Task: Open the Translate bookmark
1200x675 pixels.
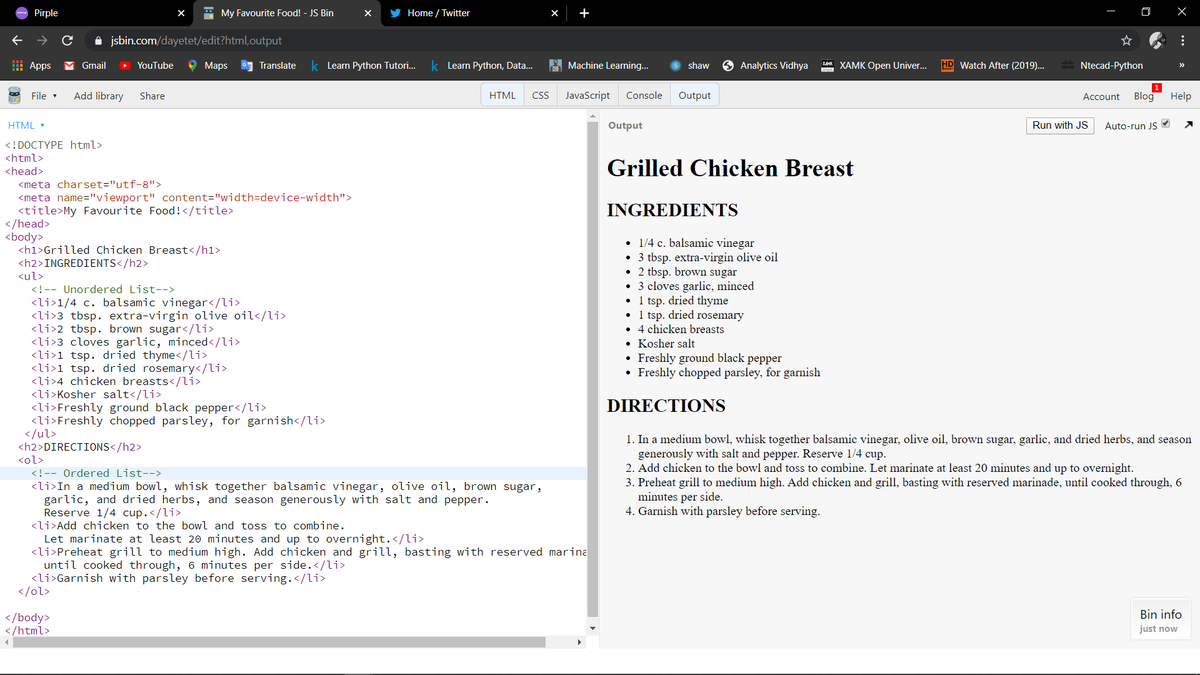Action: tap(268, 65)
